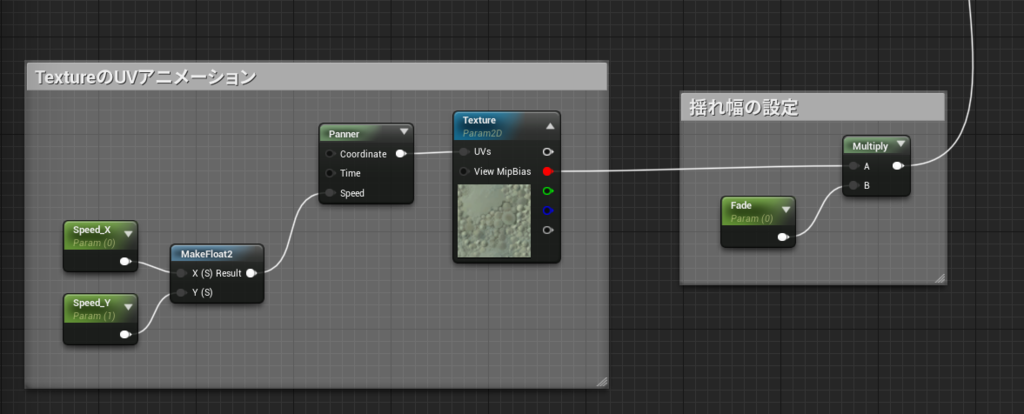Click the Panner output pin
1024x414 pixels.
click(401, 154)
